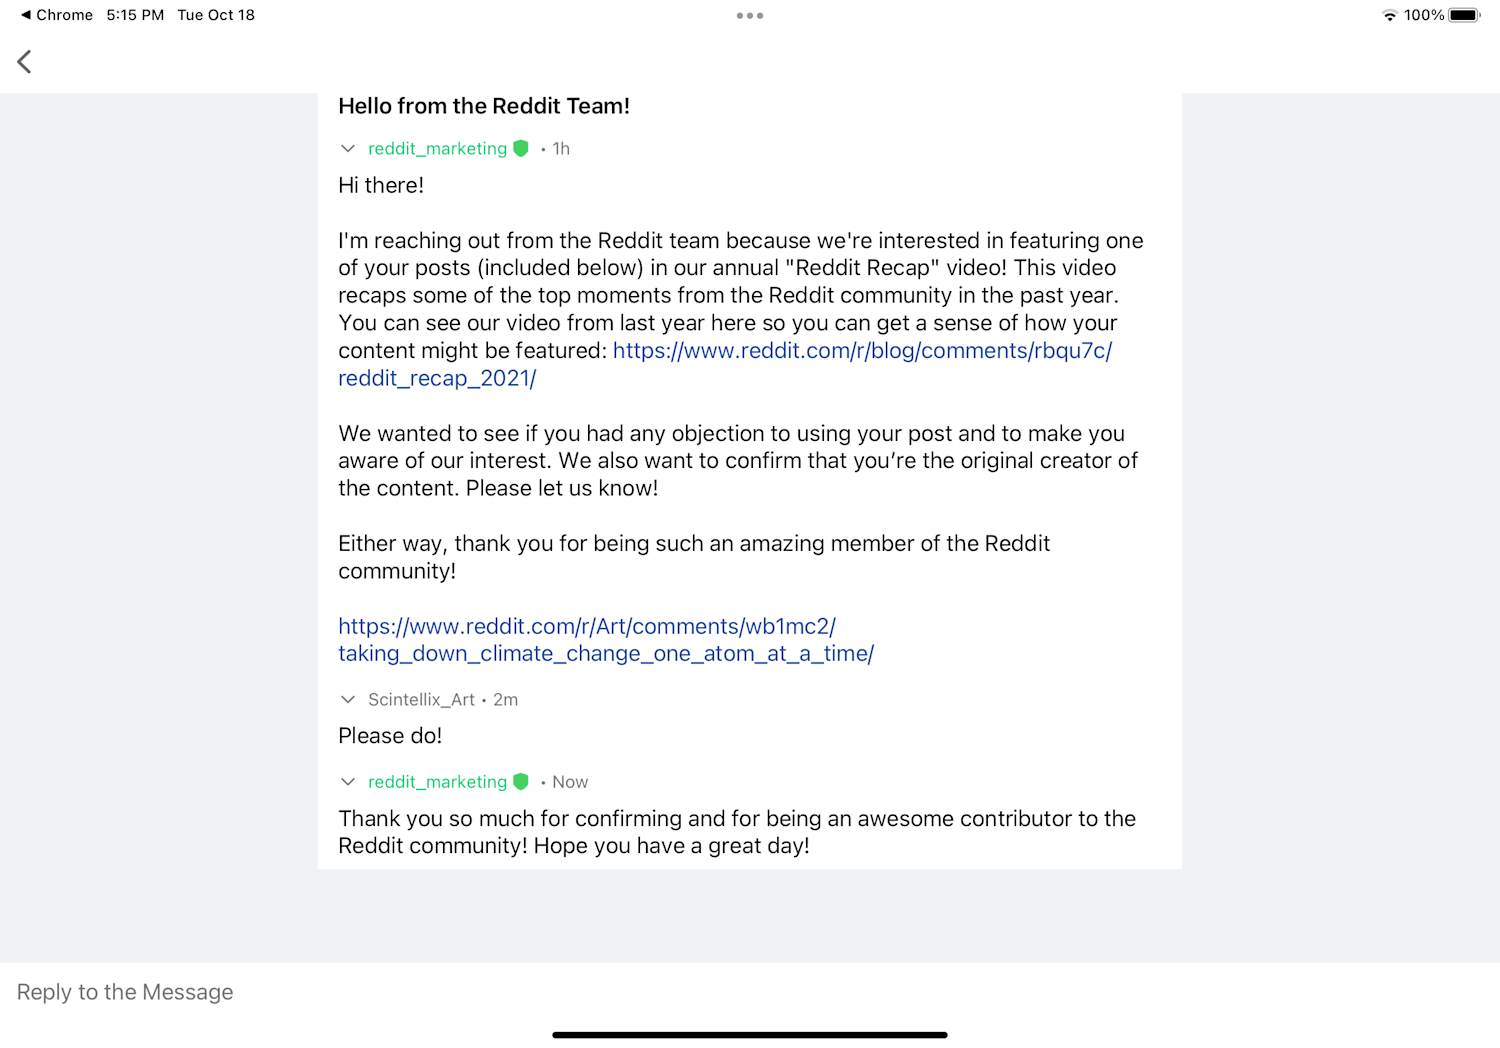Collapse the latest reddit_marketing reply
The width and height of the screenshot is (1500, 1048).
point(348,781)
